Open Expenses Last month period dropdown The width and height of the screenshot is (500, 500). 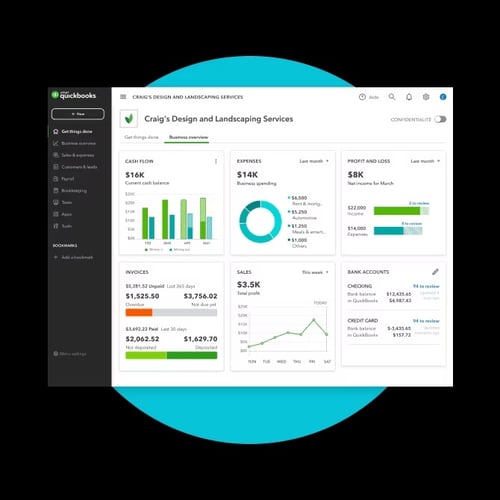point(314,161)
